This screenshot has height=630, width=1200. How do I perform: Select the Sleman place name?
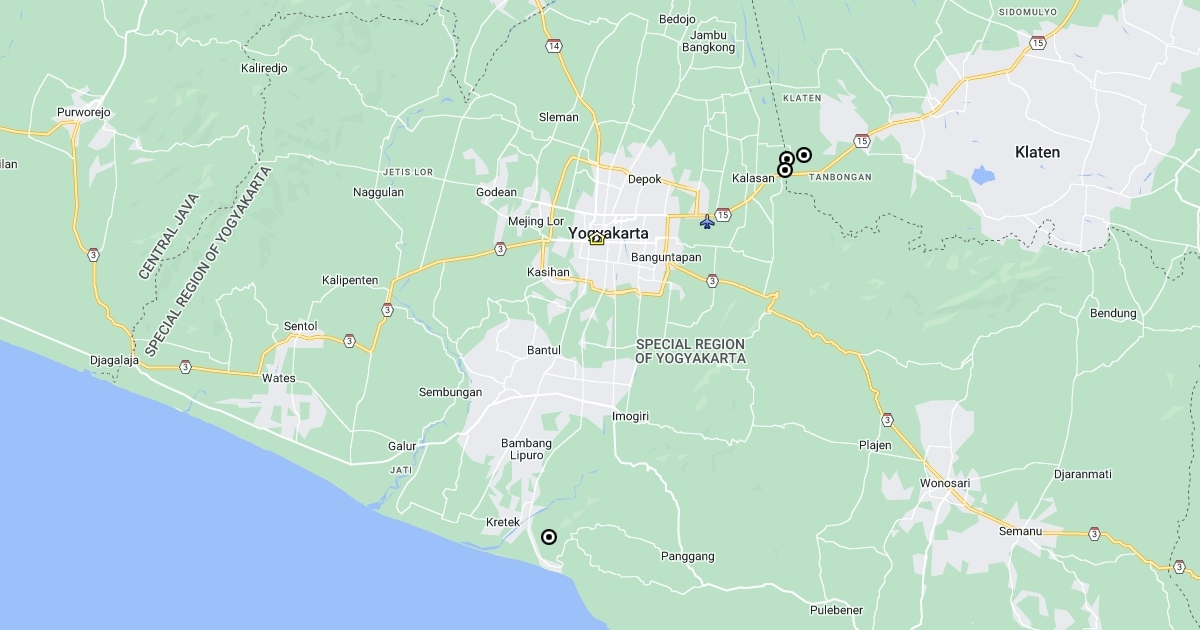558,117
